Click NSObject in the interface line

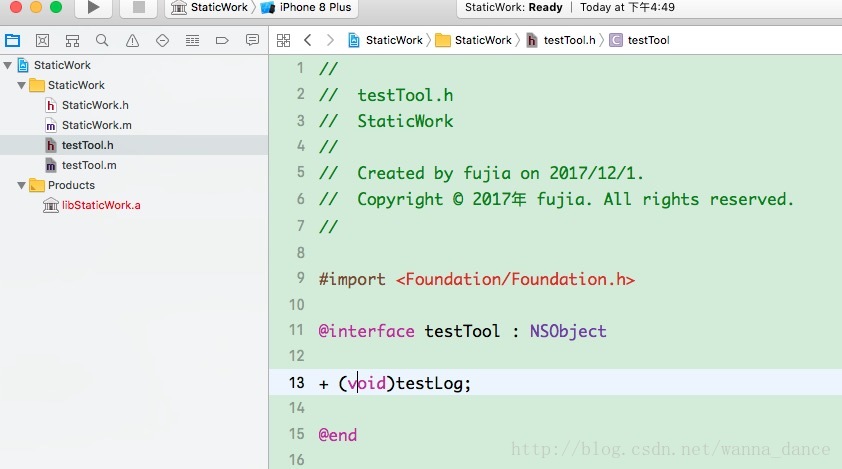coord(568,331)
